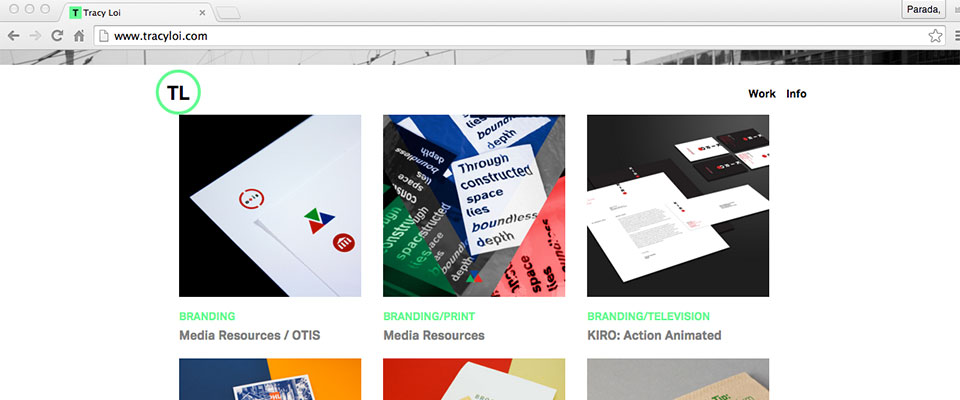Click the TL circle logo
This screenshot has height=400, width=960.
[178, 92]
